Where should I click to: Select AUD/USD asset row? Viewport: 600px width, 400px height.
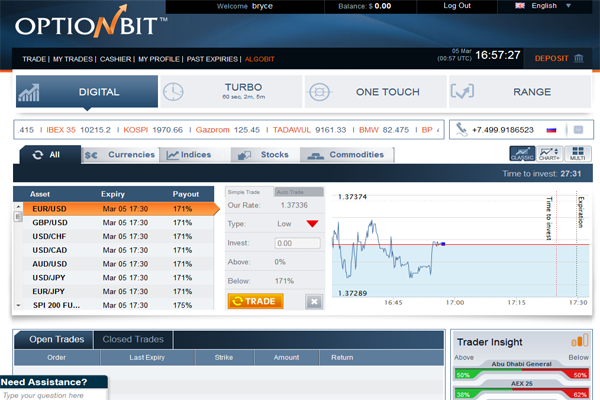coord(118,264)
